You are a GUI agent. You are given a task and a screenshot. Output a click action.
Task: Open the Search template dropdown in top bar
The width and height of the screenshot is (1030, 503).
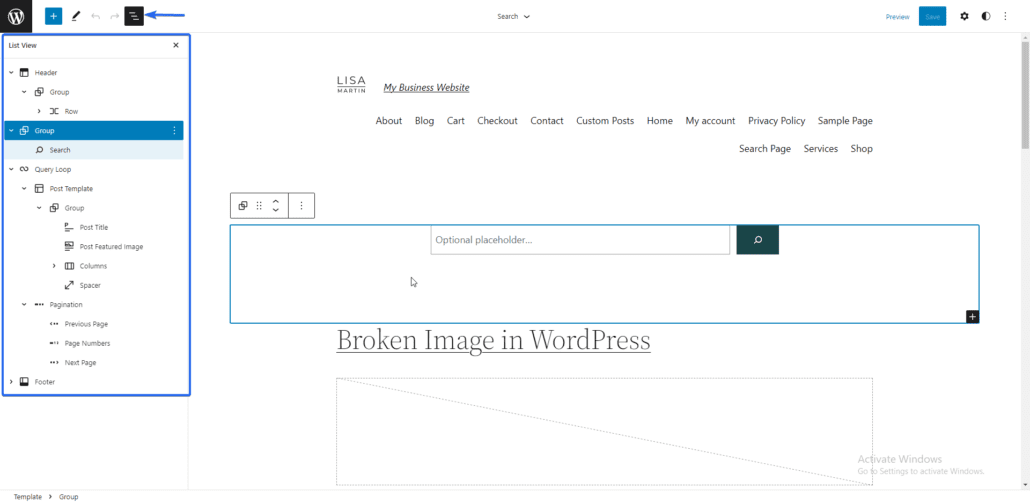coord(514,16)
